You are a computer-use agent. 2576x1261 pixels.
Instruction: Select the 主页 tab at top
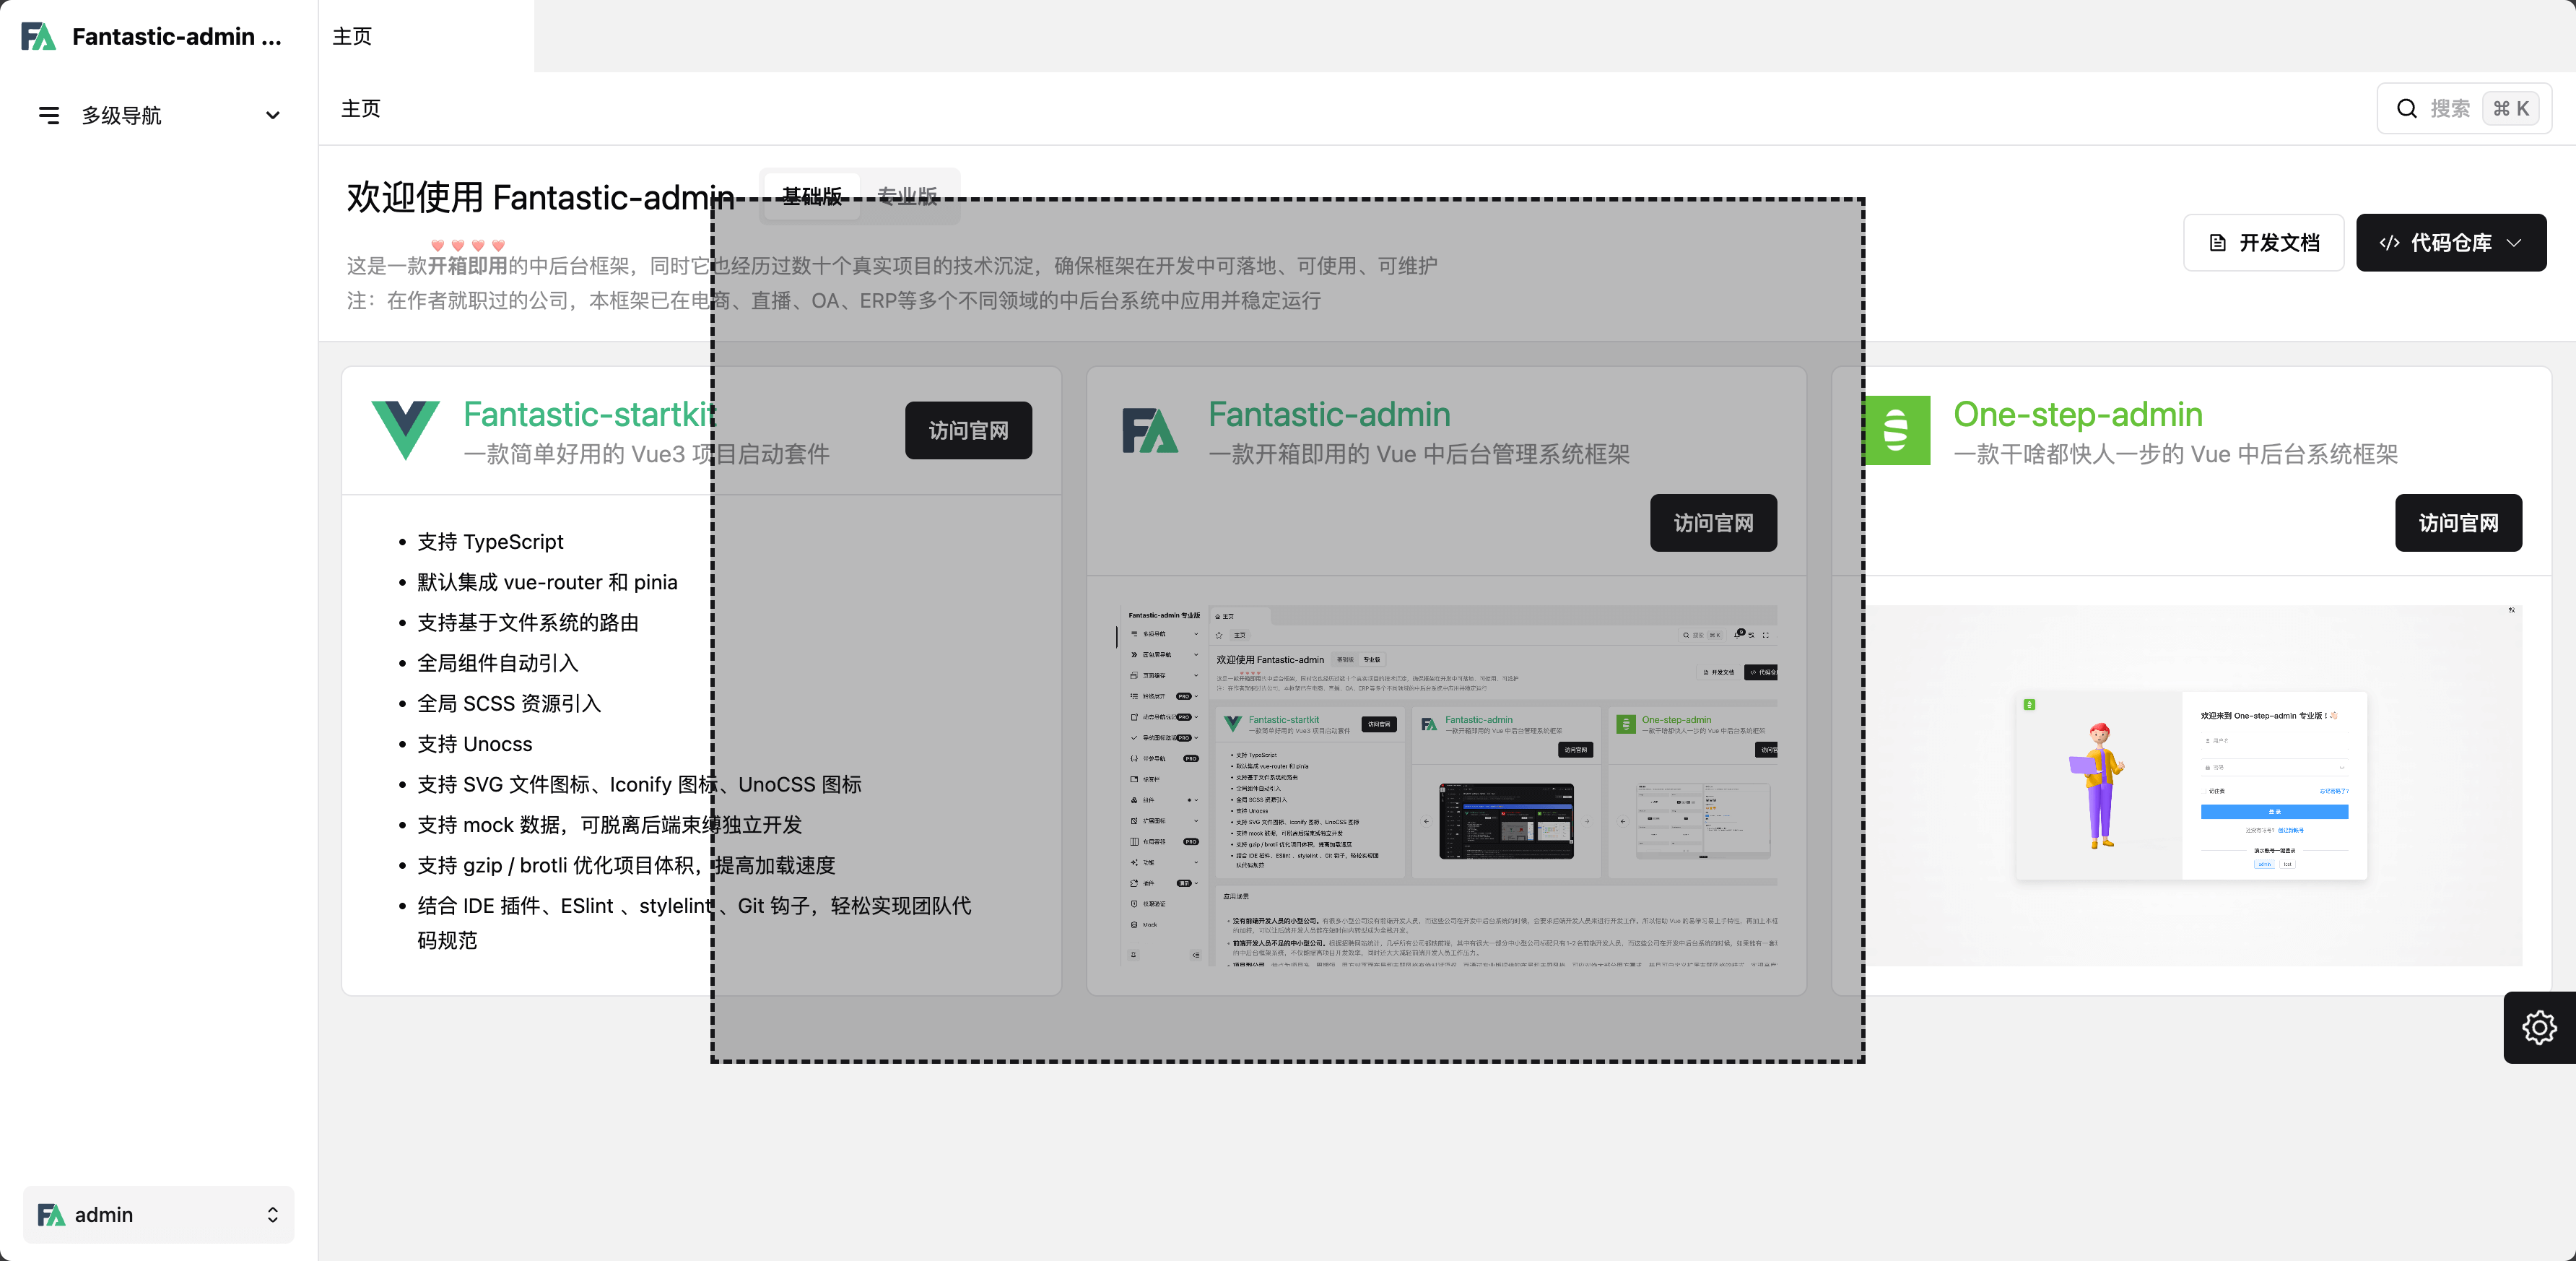pos(352,37)
